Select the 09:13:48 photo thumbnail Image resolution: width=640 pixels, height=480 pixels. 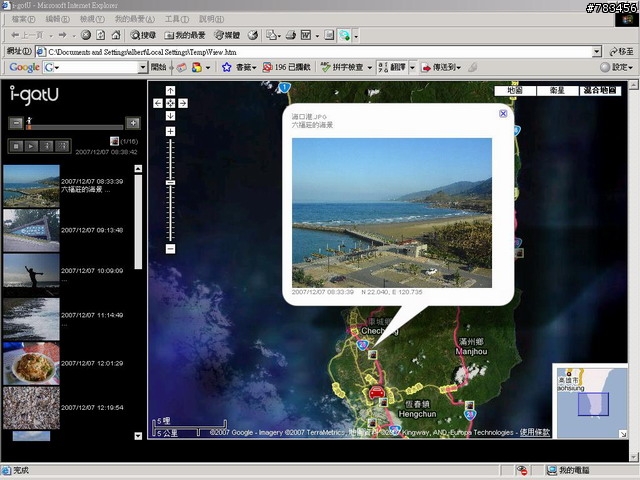coord(31,230)
